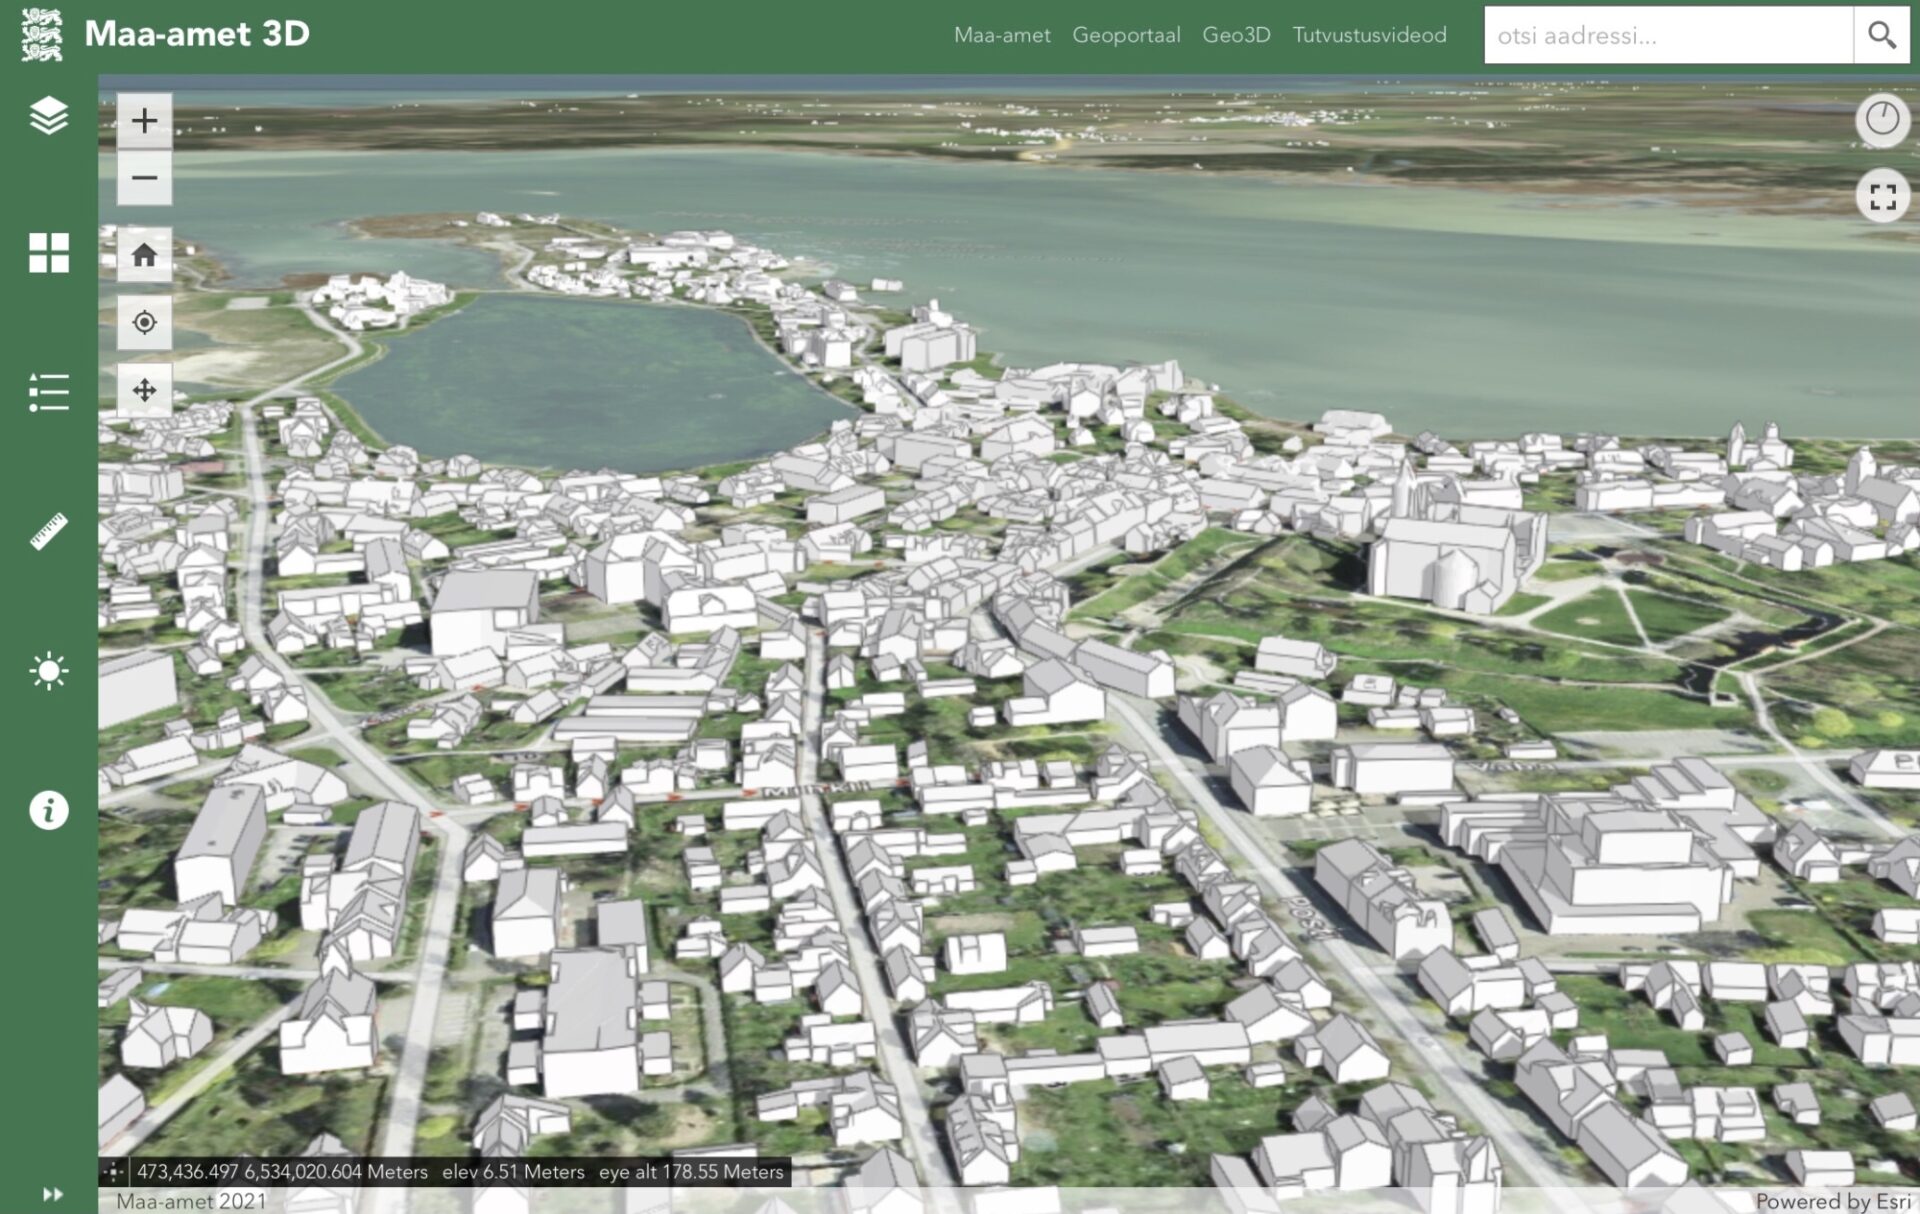Toggle the pan/rotate navigation mode
Screen dimensions: 1920x1214
(144, 390)
